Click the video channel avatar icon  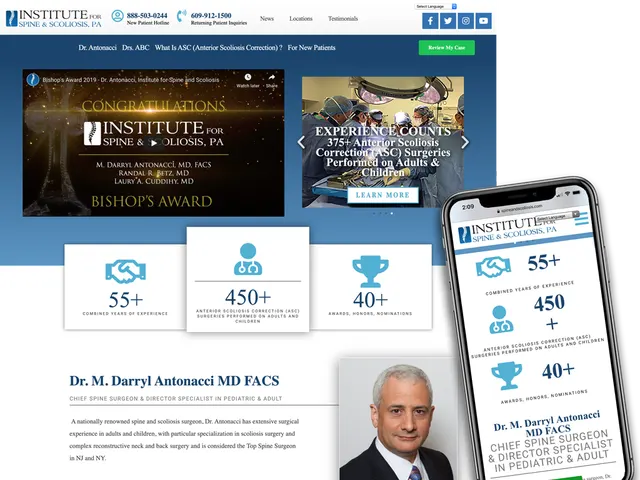pyautogui.click(x=33, y=80)
